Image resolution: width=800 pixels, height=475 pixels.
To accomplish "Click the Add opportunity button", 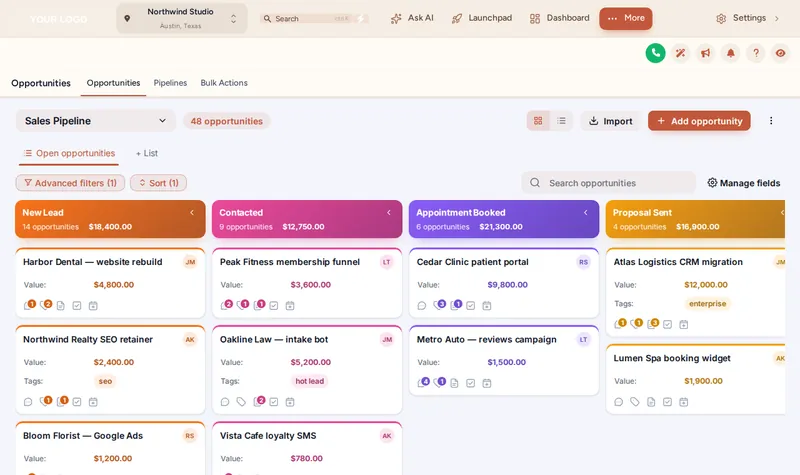I will [699, 121].
